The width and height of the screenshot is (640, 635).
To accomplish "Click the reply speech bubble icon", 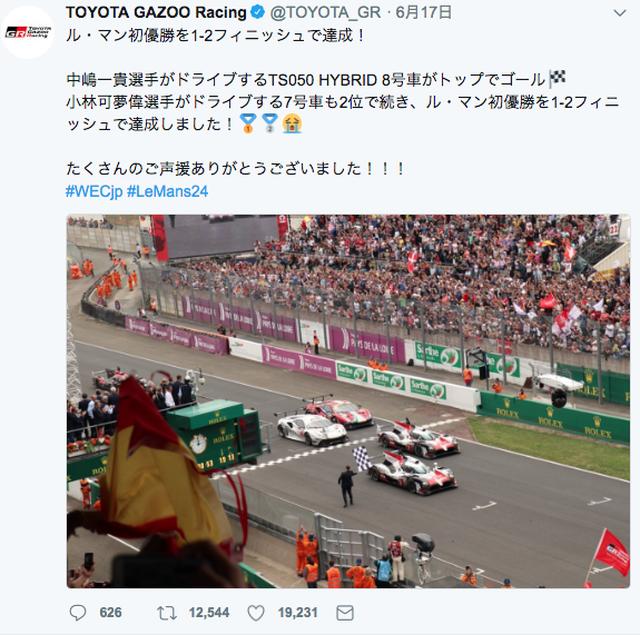I will pyautogui.click(x=78, y=613).
